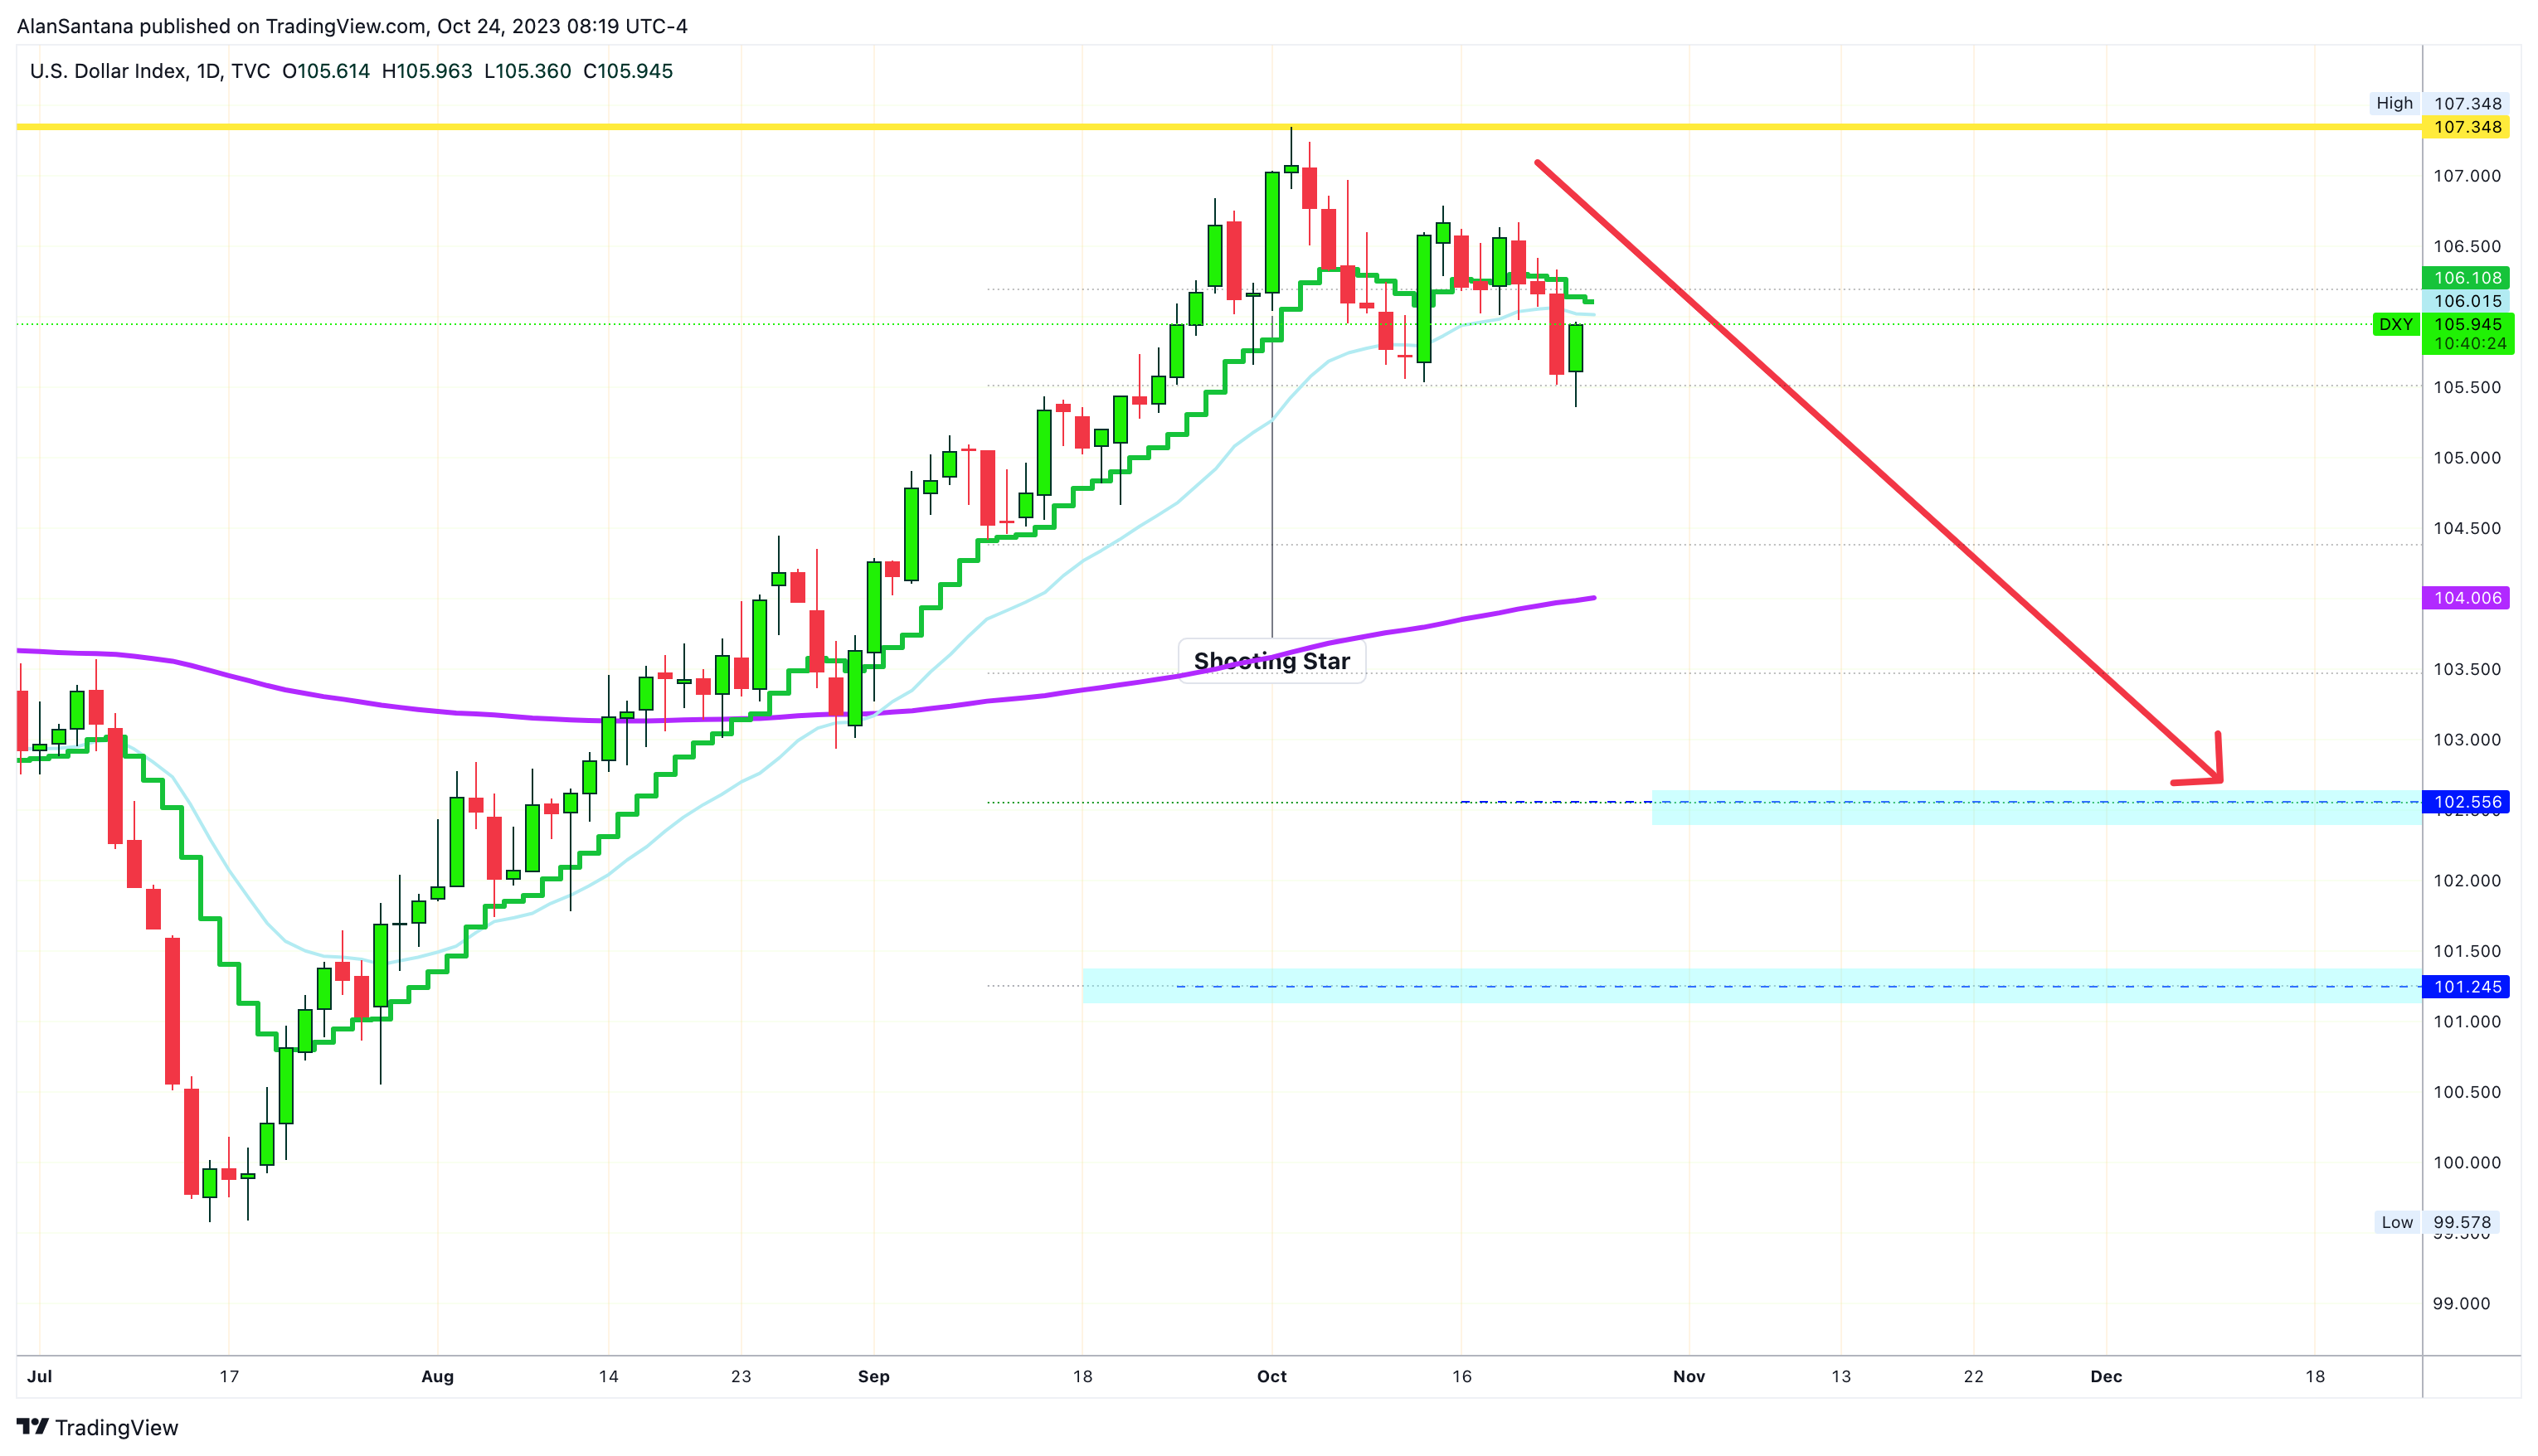Screen dimensions: 2538x1456
Task: Click the close value C105.945
Action: point(628,71)
